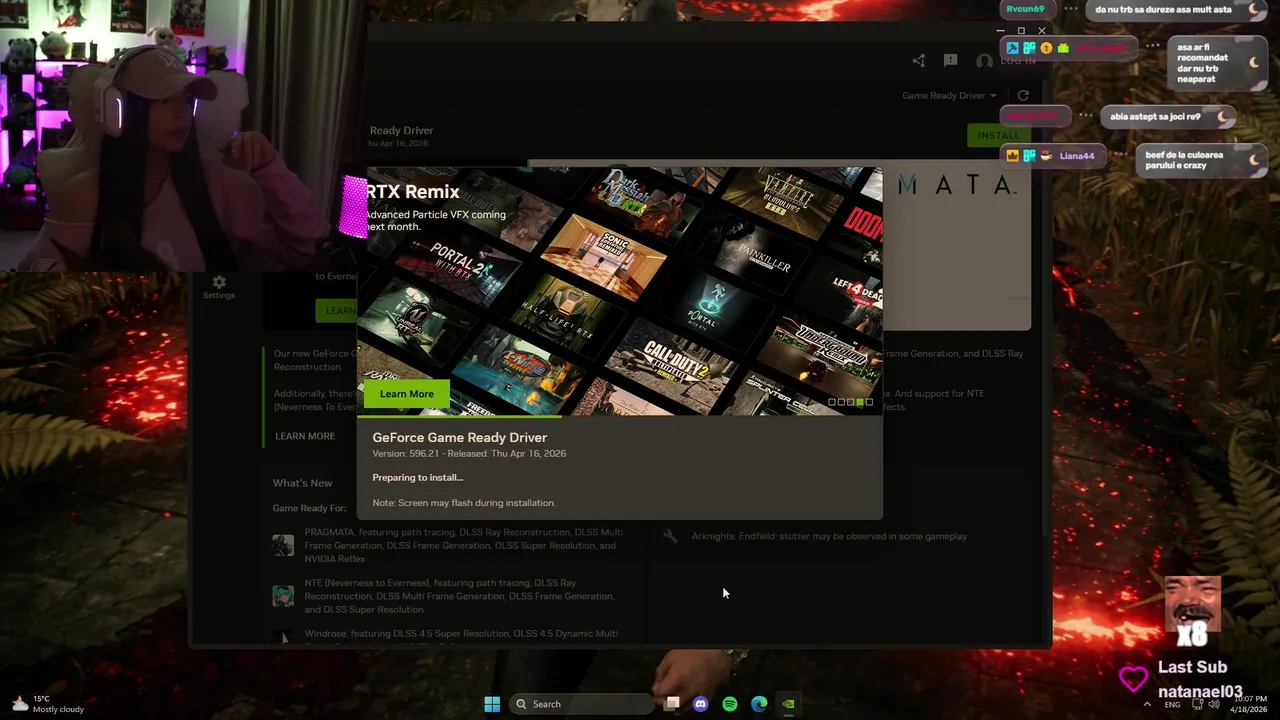Open Spotify from the taskbar

click(730, 704)
